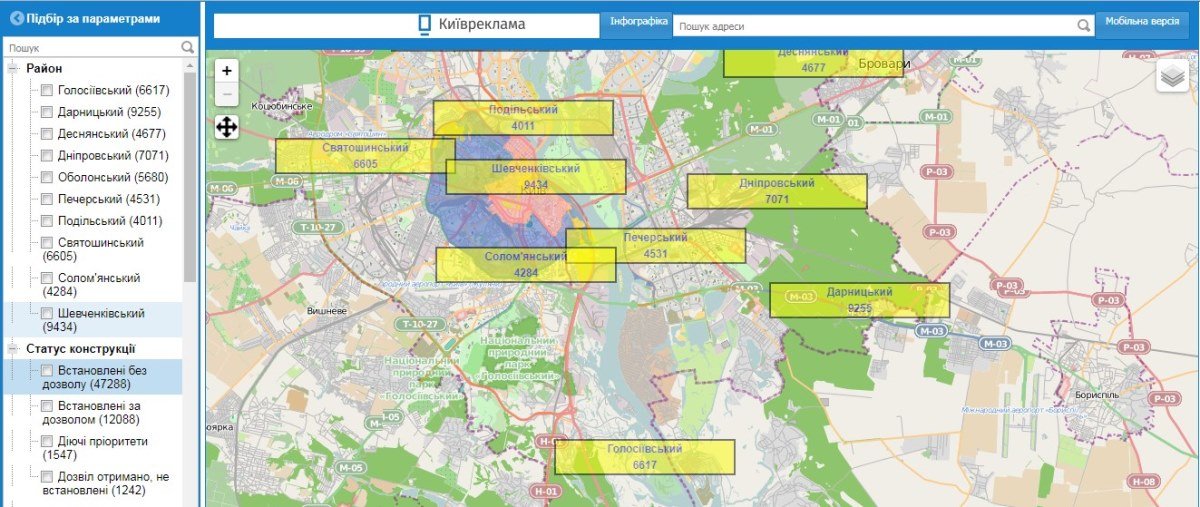Click the Печерський 4531 map label
Viewport: 1200px width, 507px height.
(x=656, y=245)
